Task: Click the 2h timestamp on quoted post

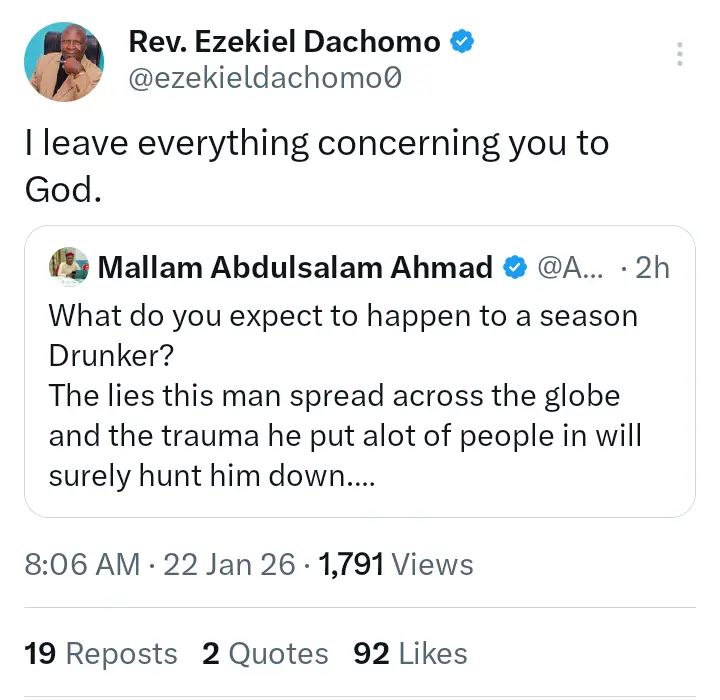Action: click(652, 268)
